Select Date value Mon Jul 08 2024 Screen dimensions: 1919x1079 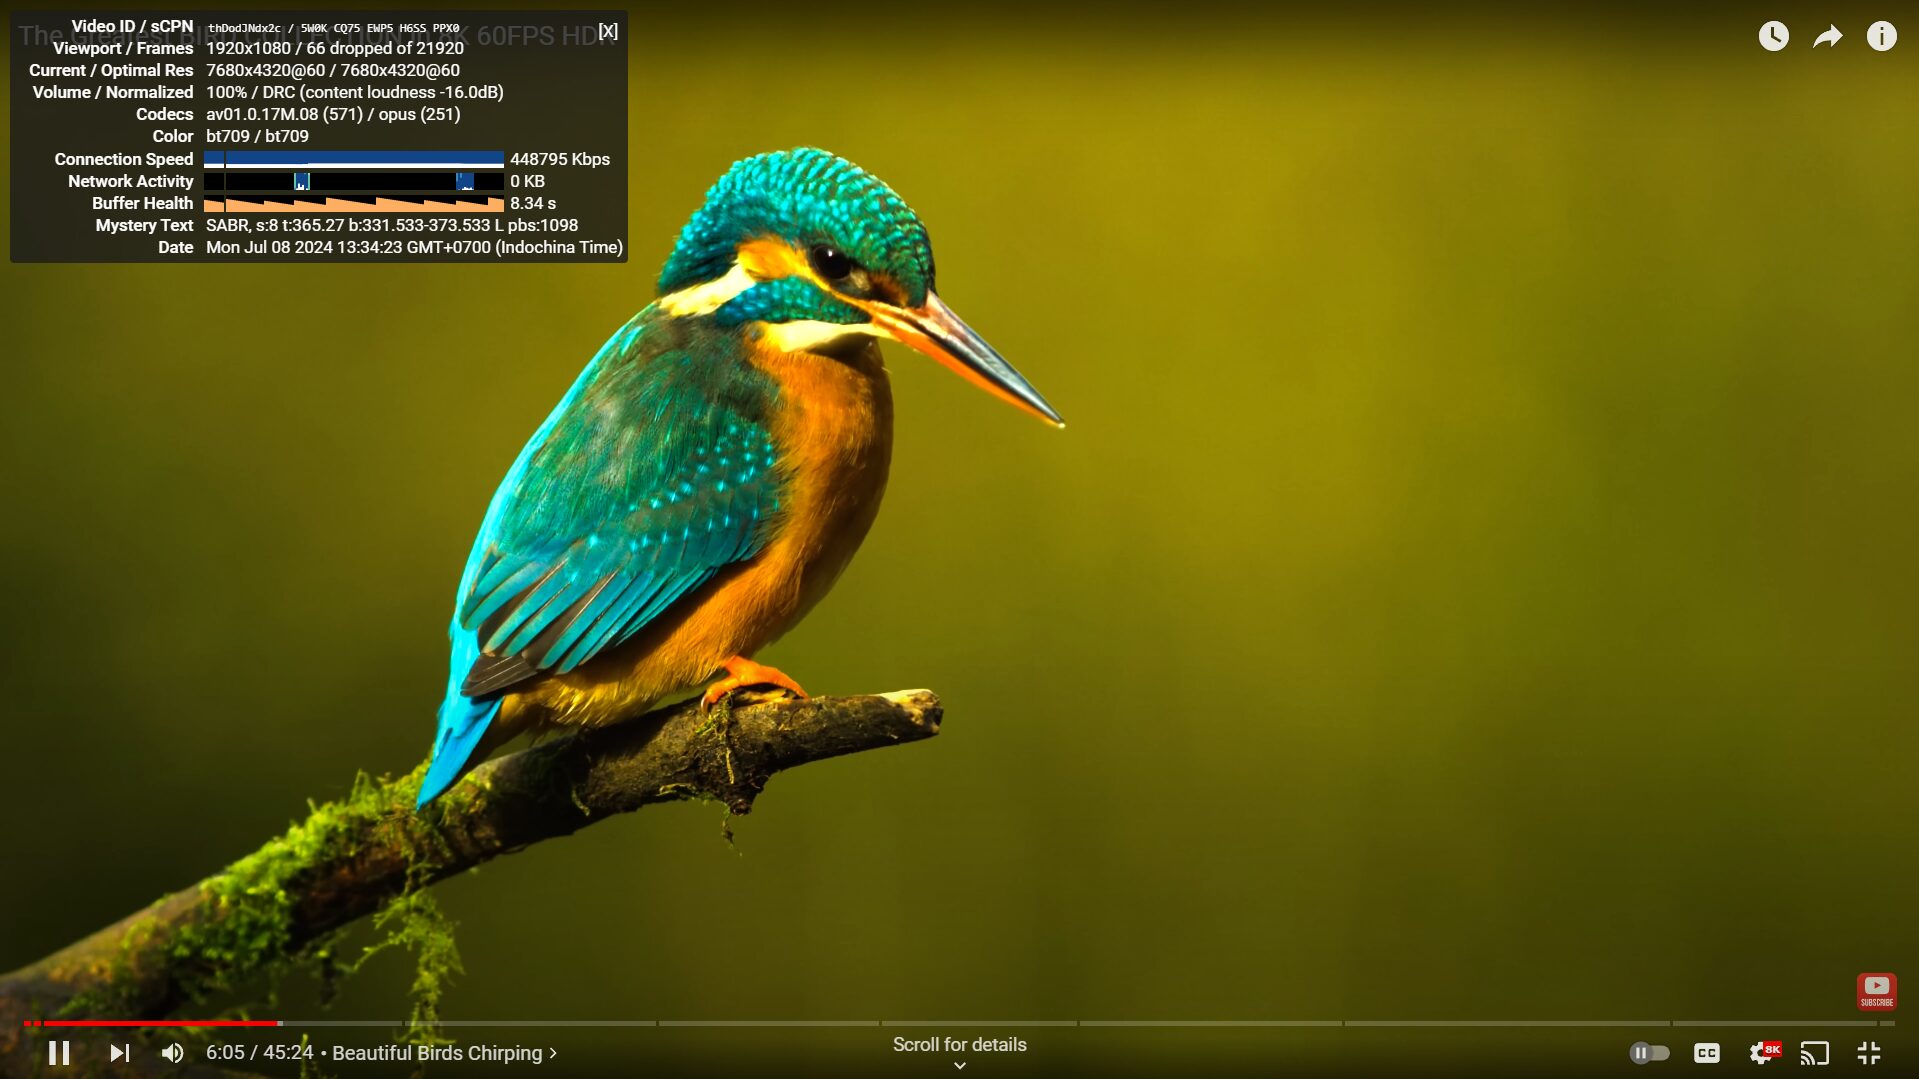pos(414,247)
